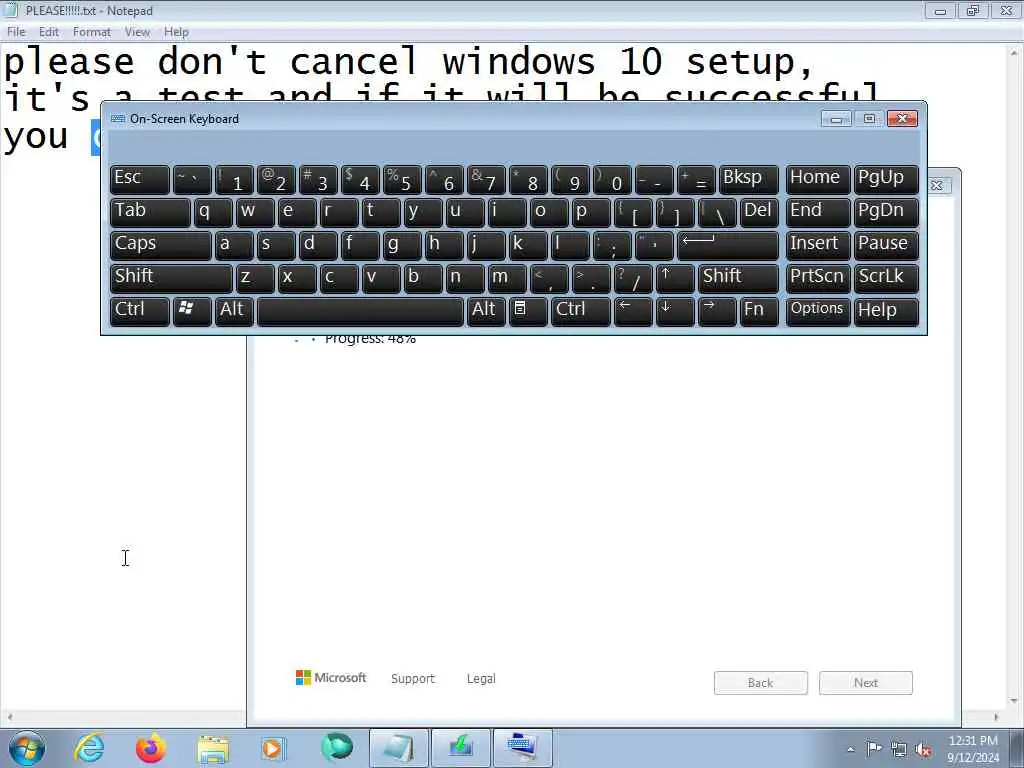
Task: Launch Internet Explorer from the taskbar
Action: click(x=89, y=748)
